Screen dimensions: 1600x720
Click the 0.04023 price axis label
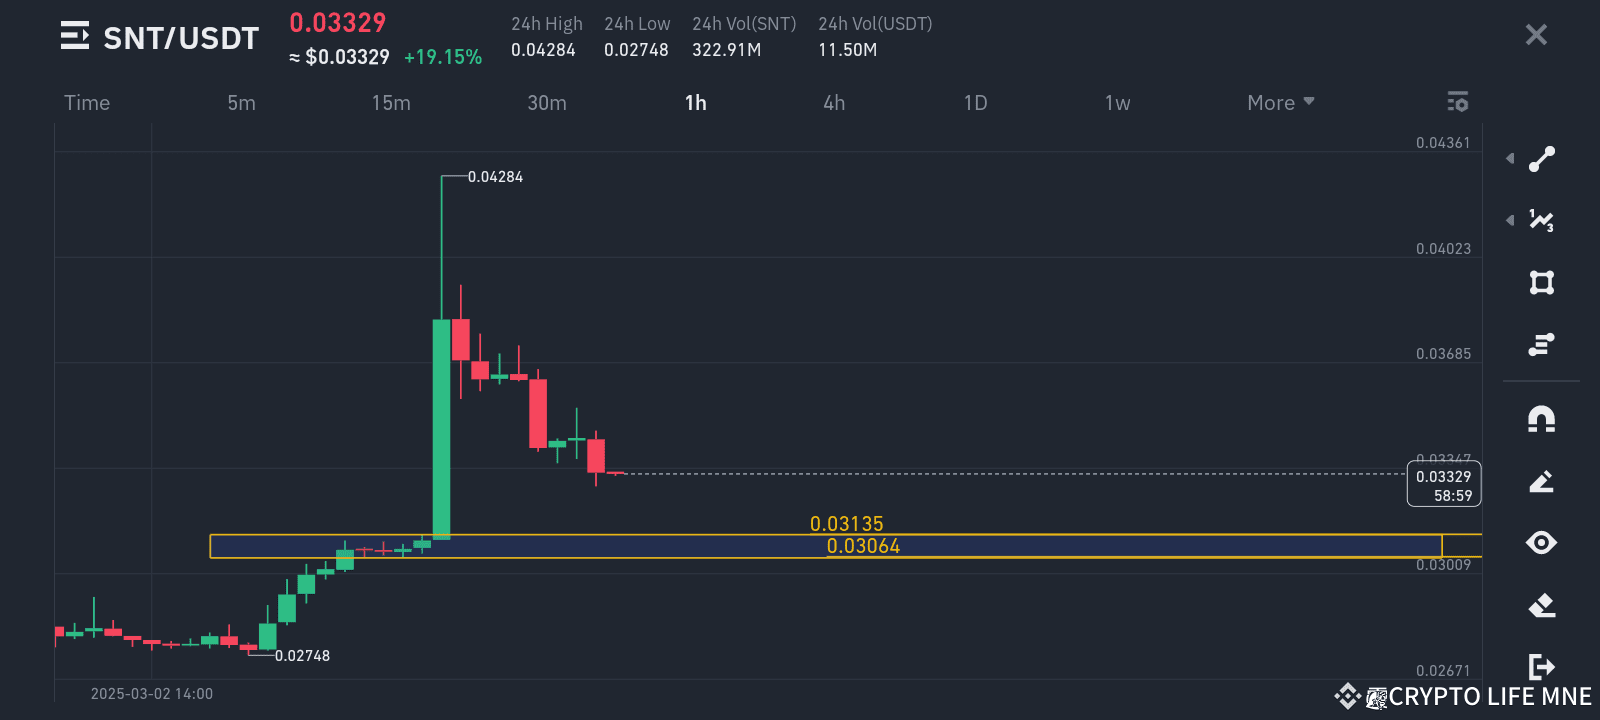pyautogui.click(x=1443, y=249)
